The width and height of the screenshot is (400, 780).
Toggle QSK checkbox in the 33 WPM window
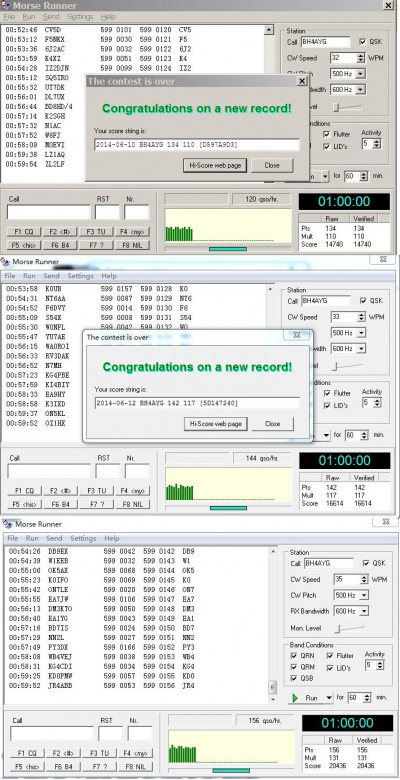pyautogui.click(x=363, y=300)
